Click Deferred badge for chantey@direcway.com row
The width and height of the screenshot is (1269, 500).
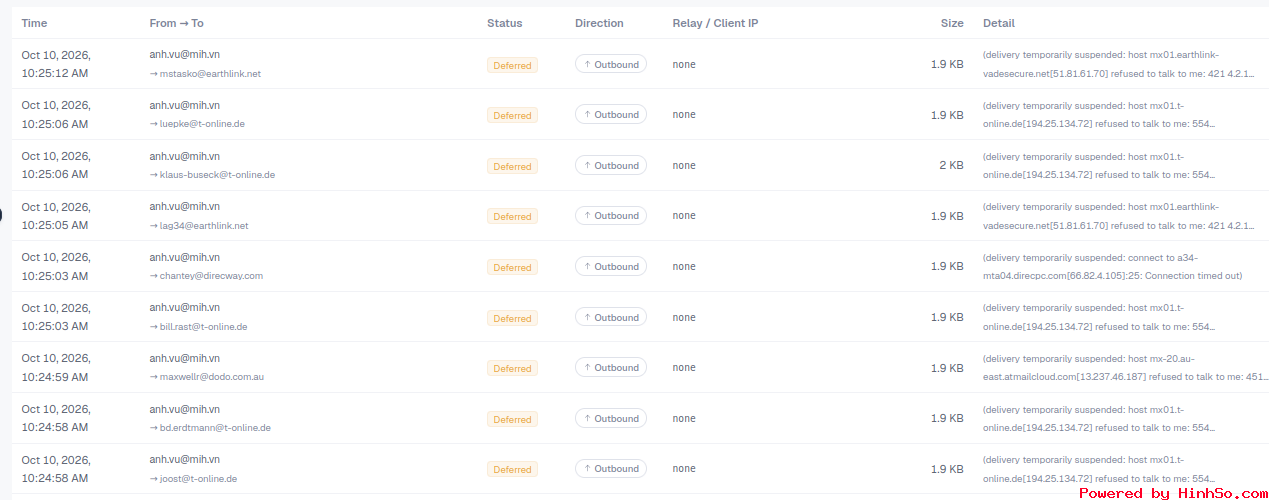(512, 267)
